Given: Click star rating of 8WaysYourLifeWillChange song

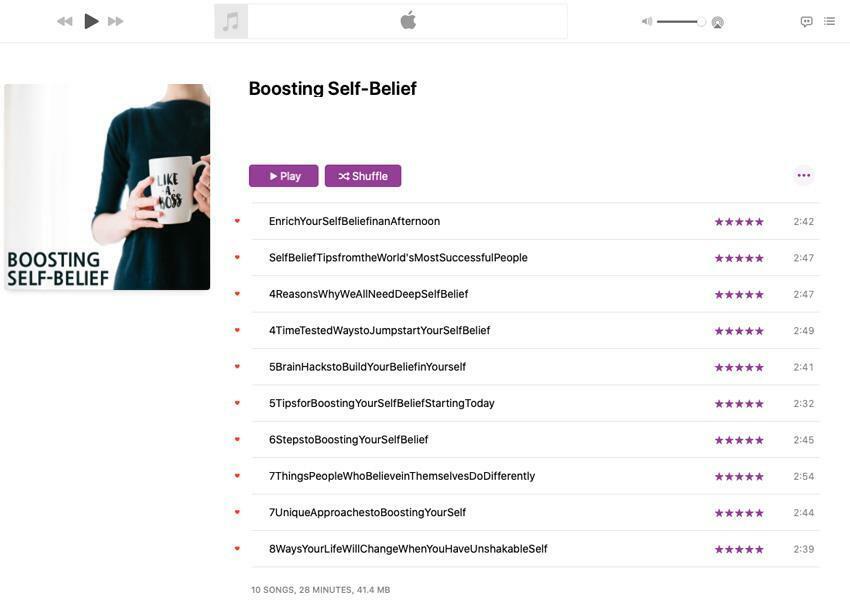Looking at the screenshot, I should click(x=739, y=550).
